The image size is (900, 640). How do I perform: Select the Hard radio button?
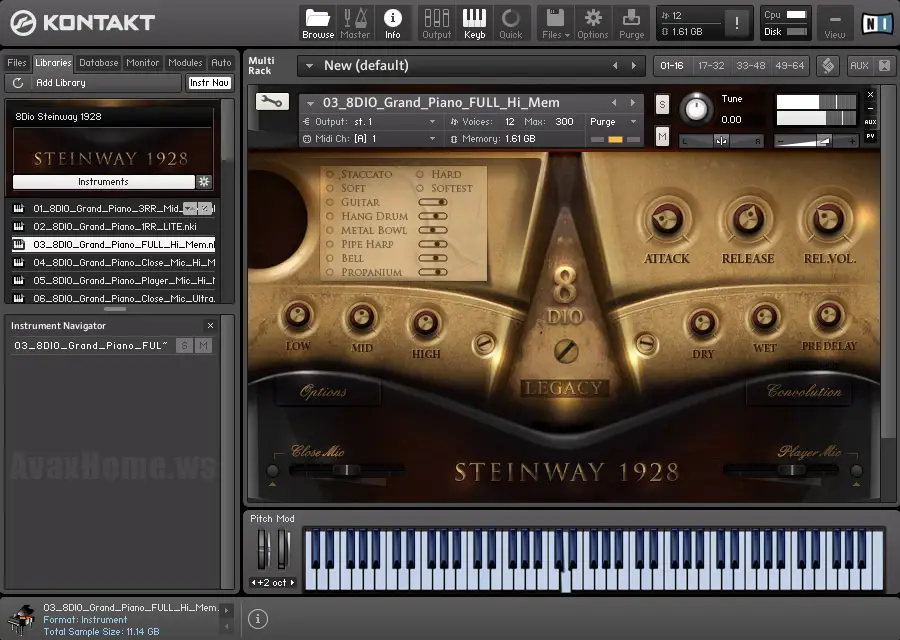pyautogui.click(x=420, y=174)
